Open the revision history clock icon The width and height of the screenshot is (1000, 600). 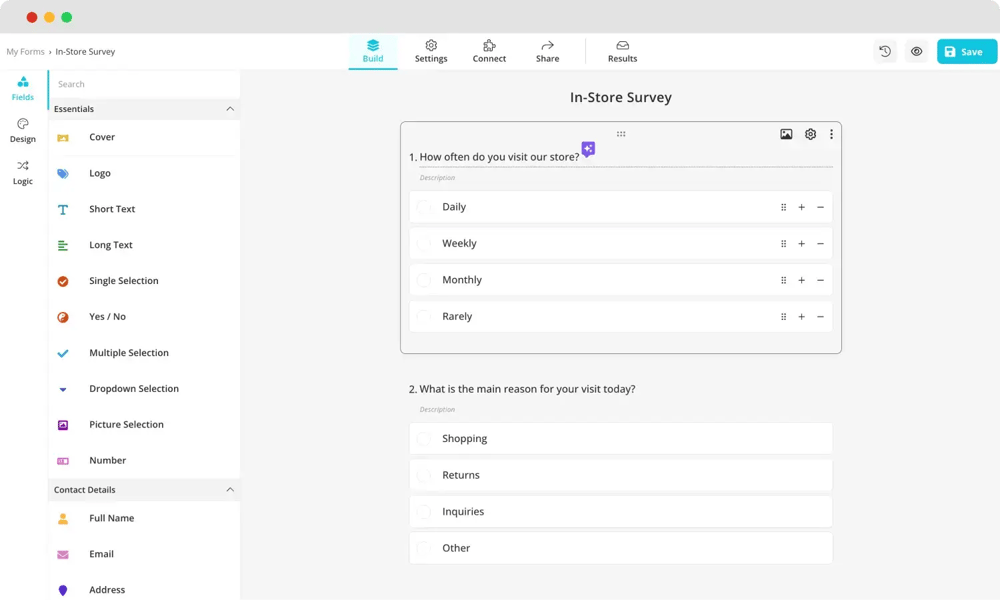pyautogui.click(x=885, y=52)
